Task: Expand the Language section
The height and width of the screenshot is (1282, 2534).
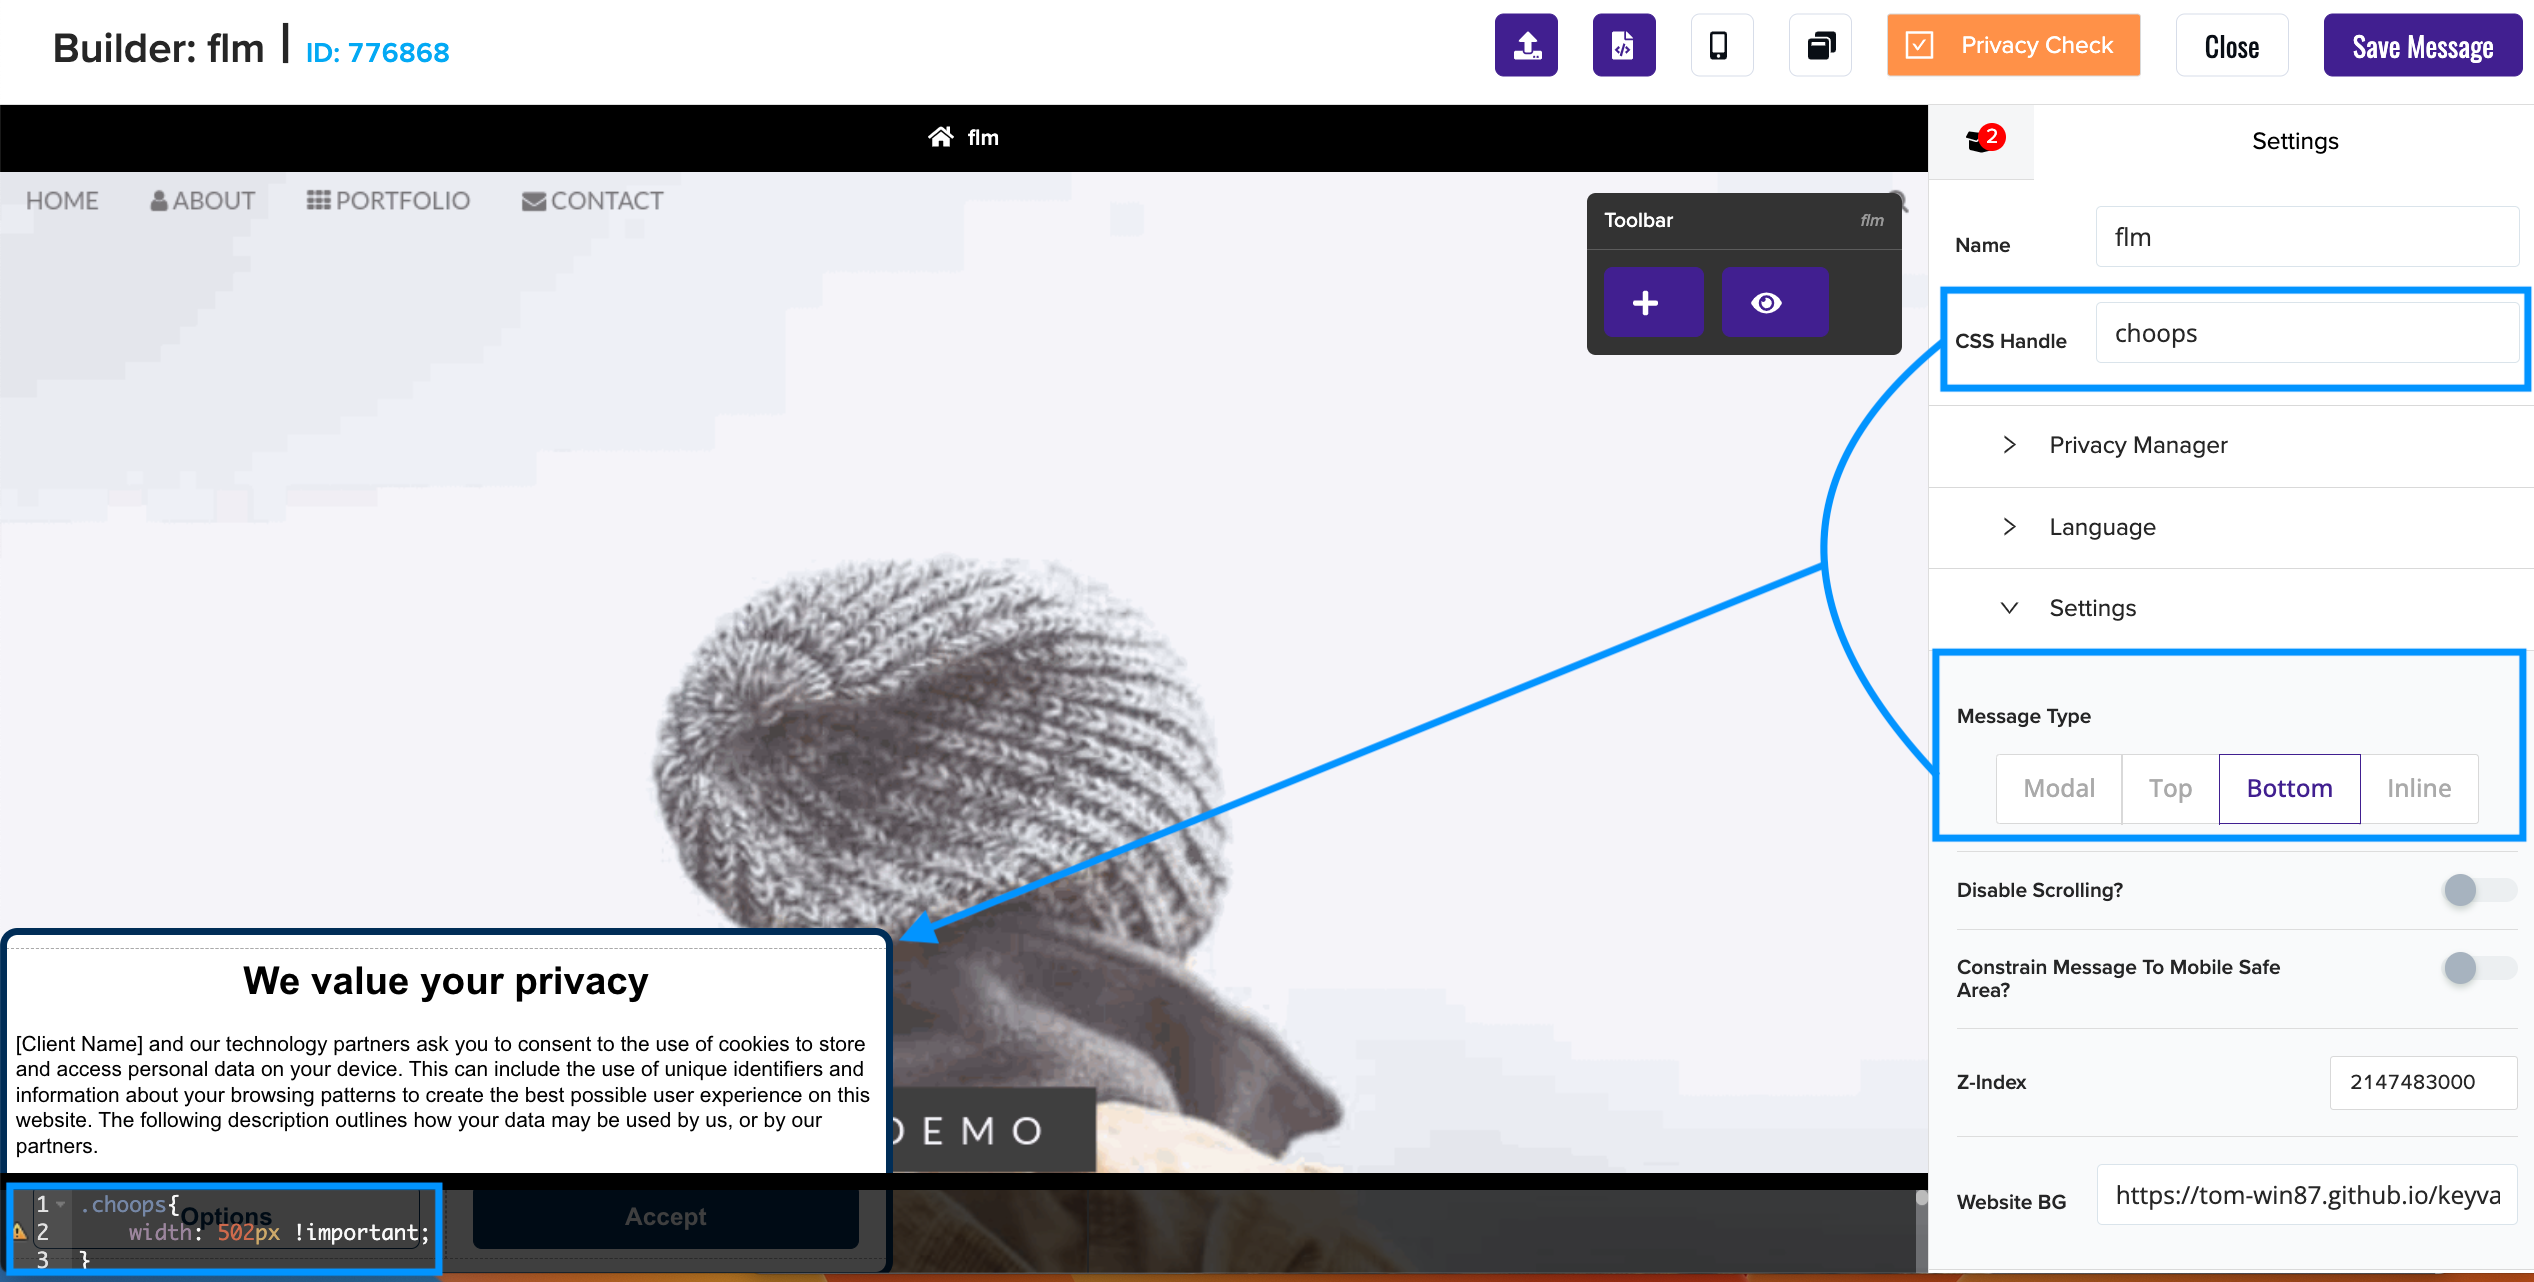Action: tap(2230, 528)
